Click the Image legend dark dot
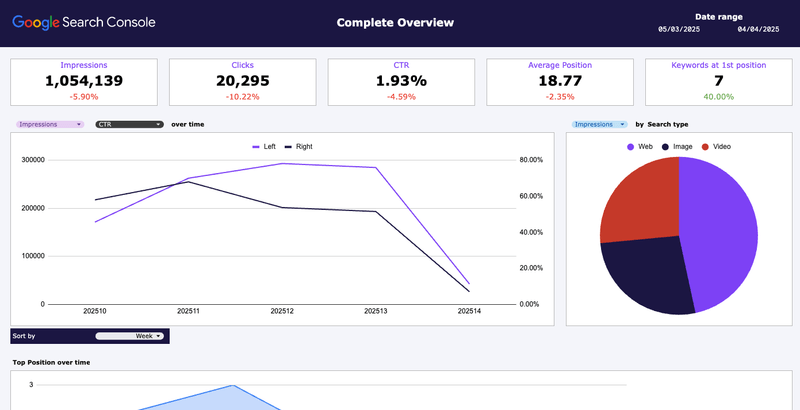Viewport: 800px width, 410px height. [665, 147]
